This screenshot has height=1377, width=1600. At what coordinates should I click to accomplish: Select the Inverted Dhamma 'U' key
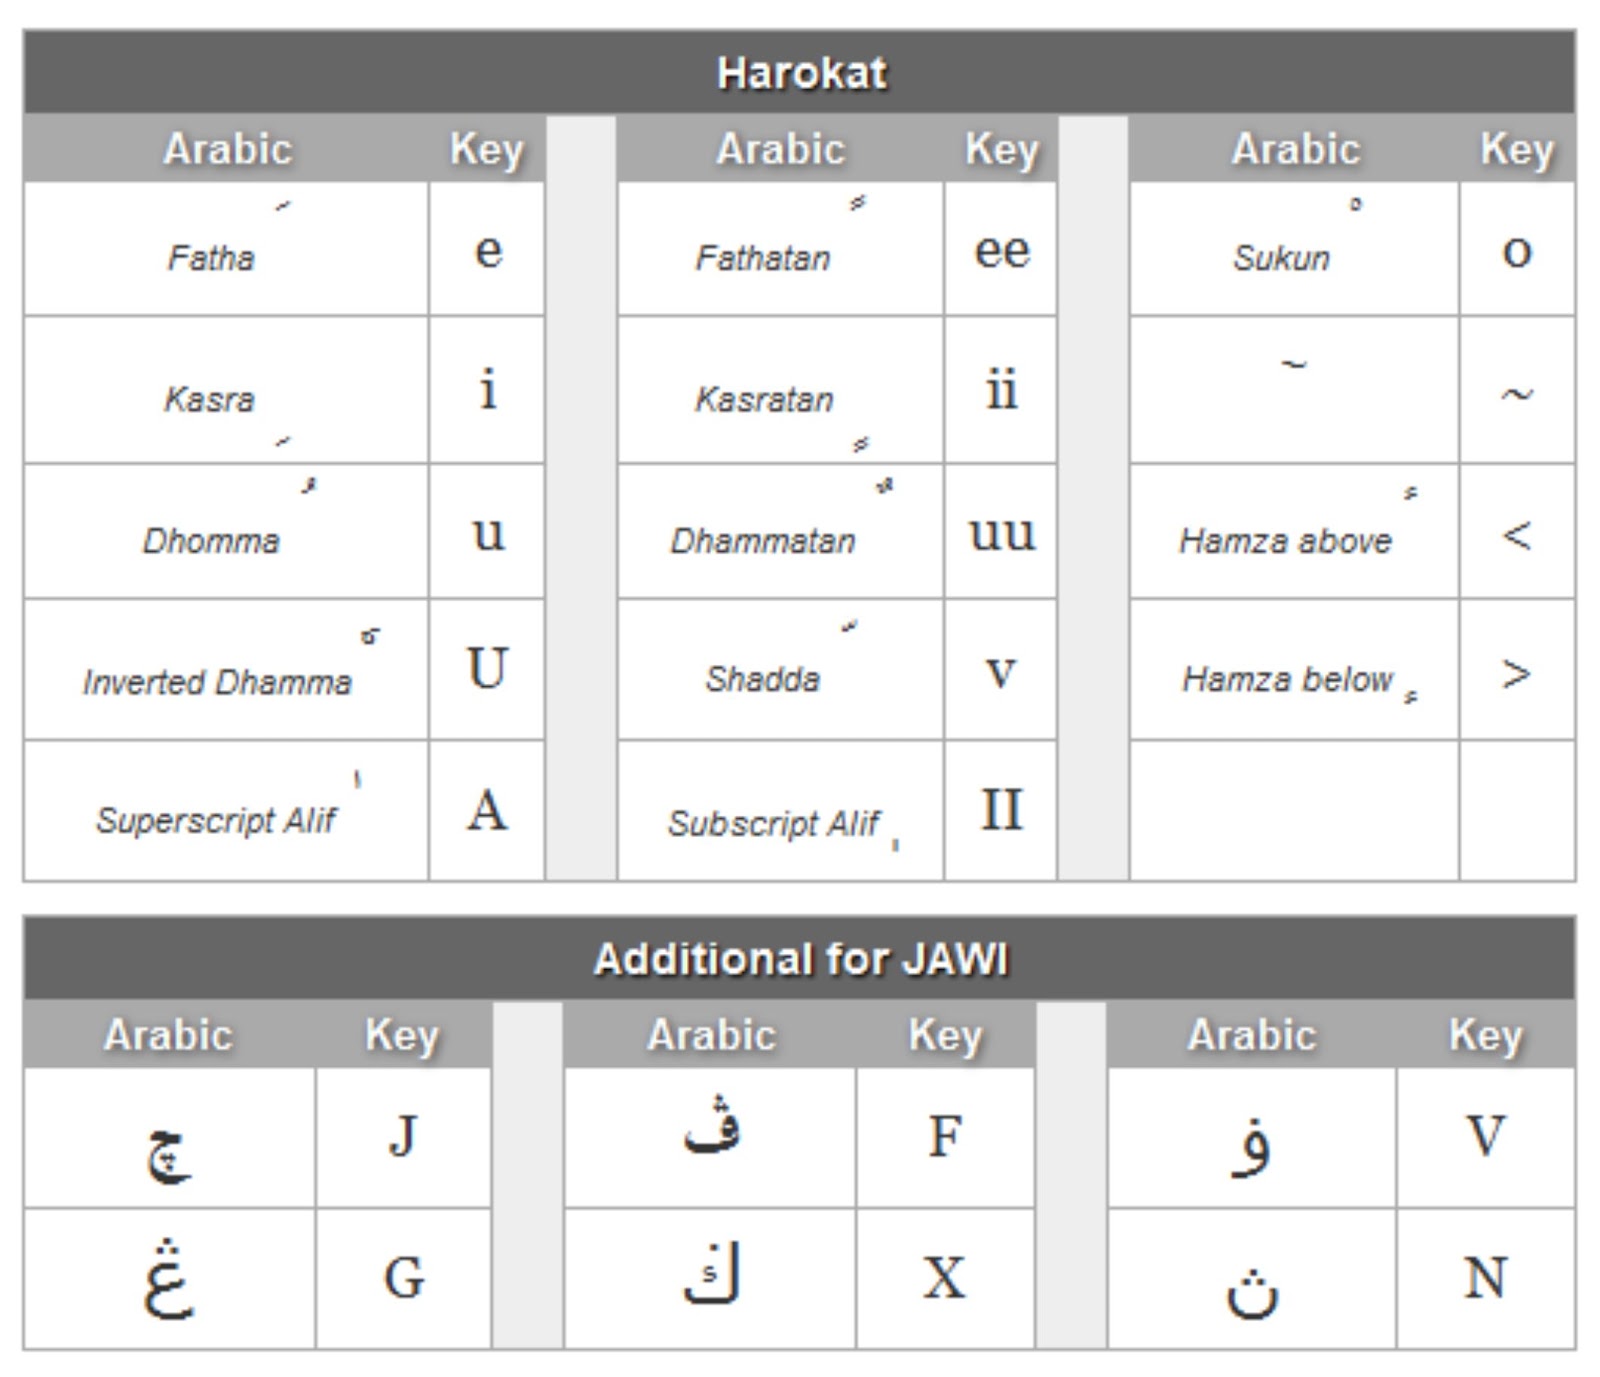tap(487, 670)
